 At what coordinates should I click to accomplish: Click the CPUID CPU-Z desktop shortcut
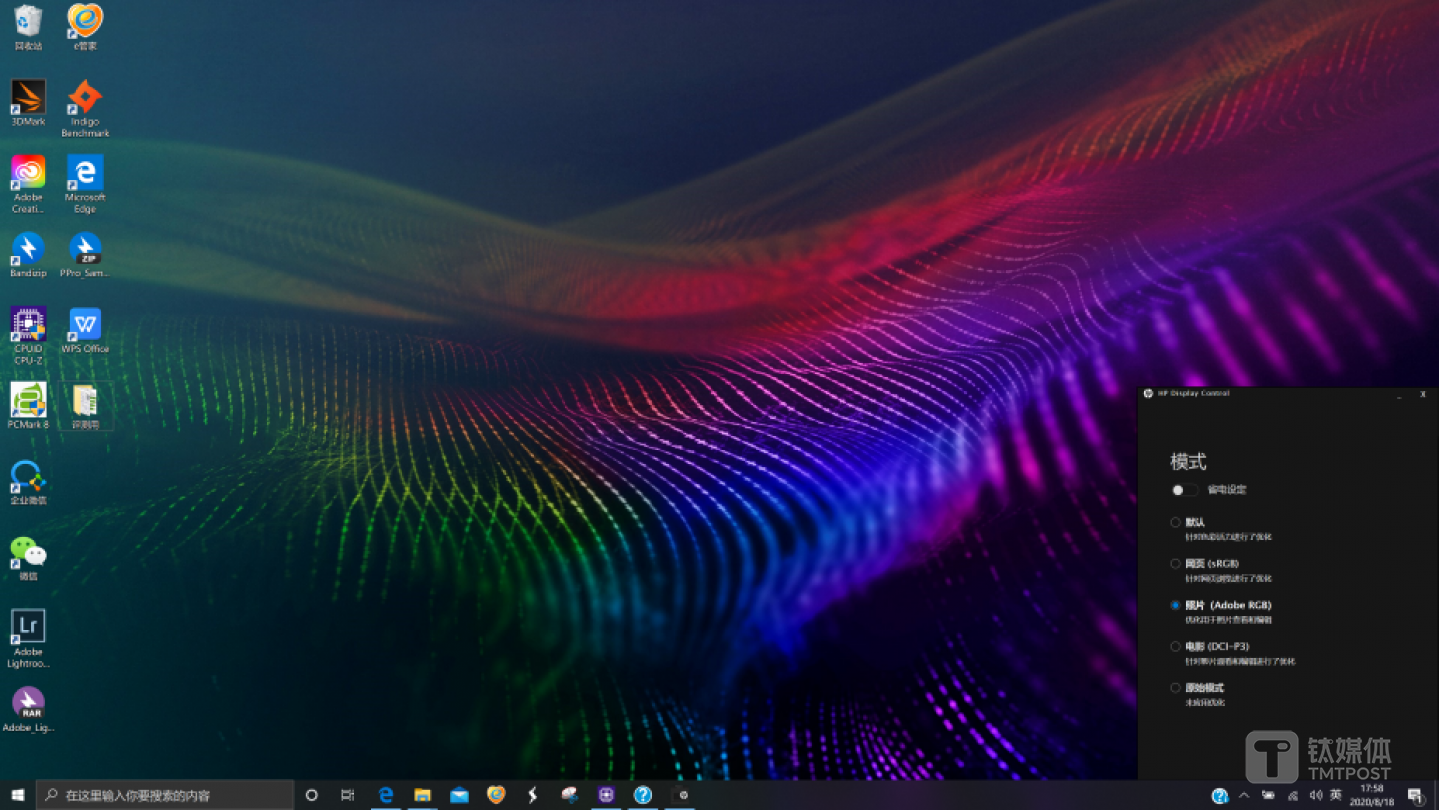(28, 336)
